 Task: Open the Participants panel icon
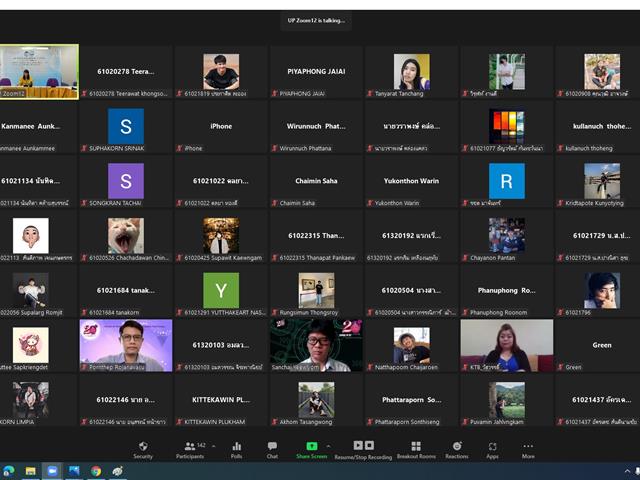pyautogui.click(x=190, y=446)
